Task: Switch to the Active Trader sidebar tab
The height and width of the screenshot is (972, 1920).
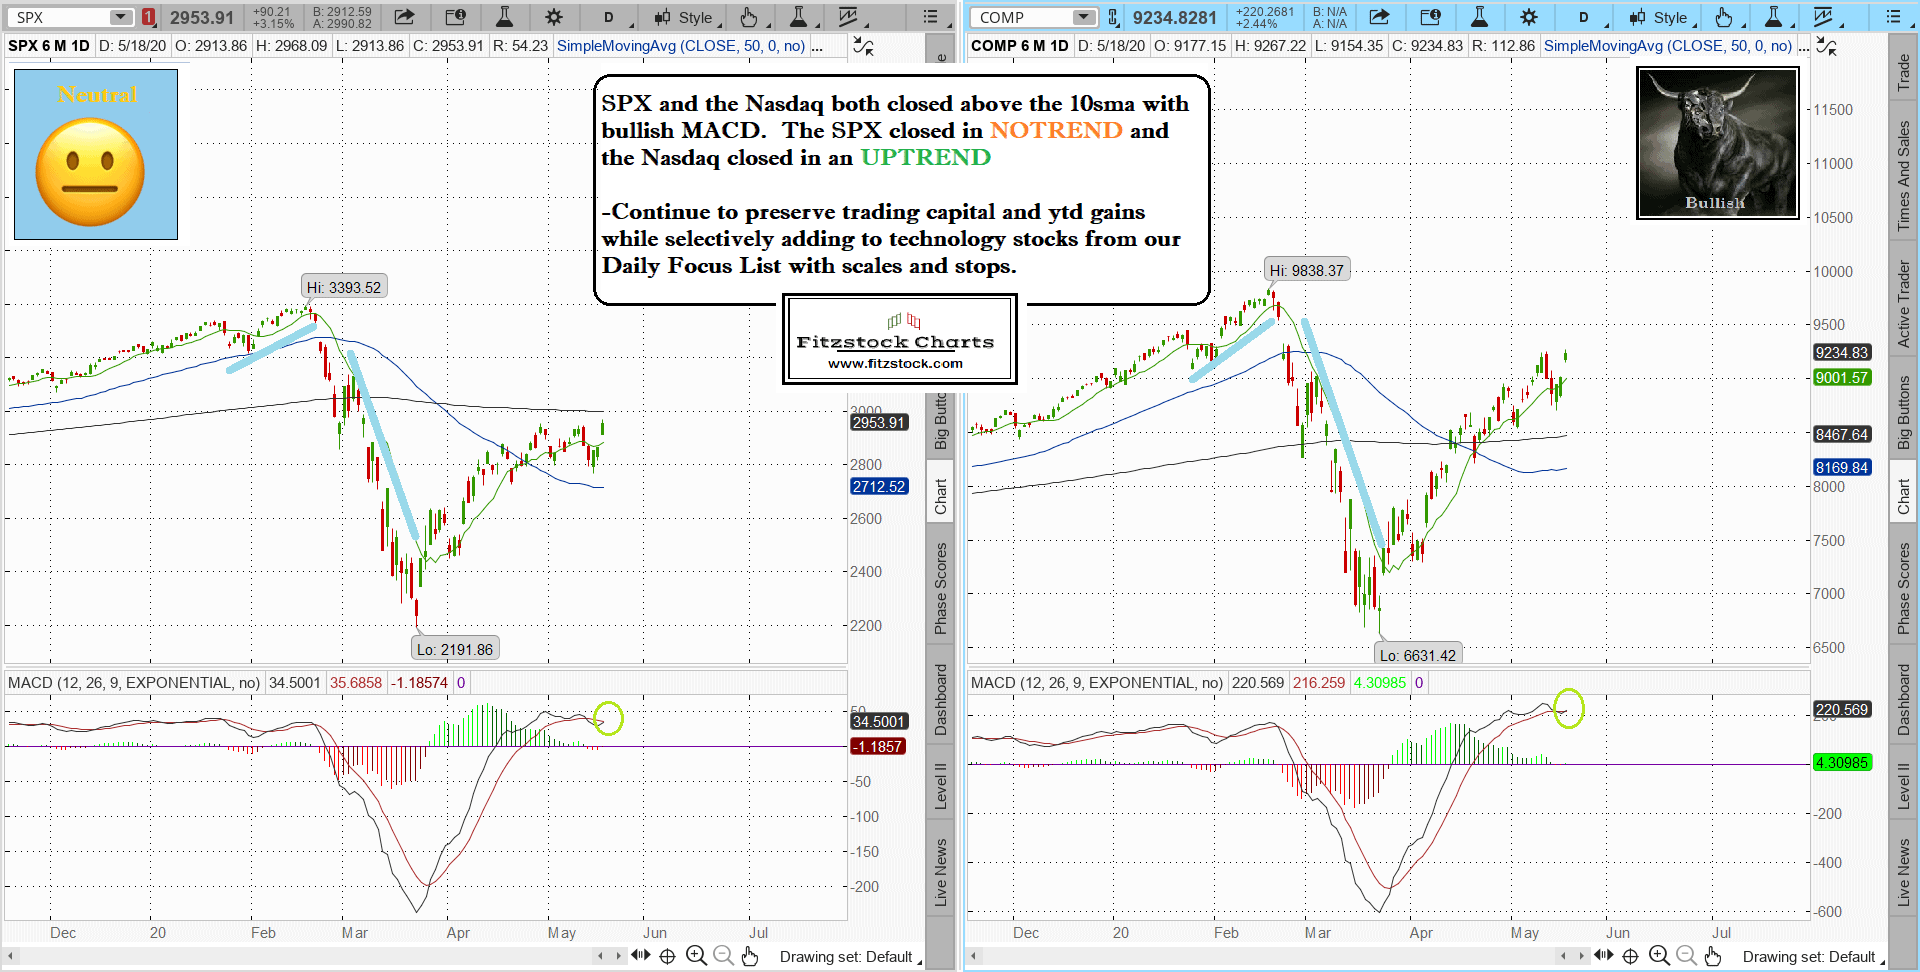Action: coord(1904,304)
